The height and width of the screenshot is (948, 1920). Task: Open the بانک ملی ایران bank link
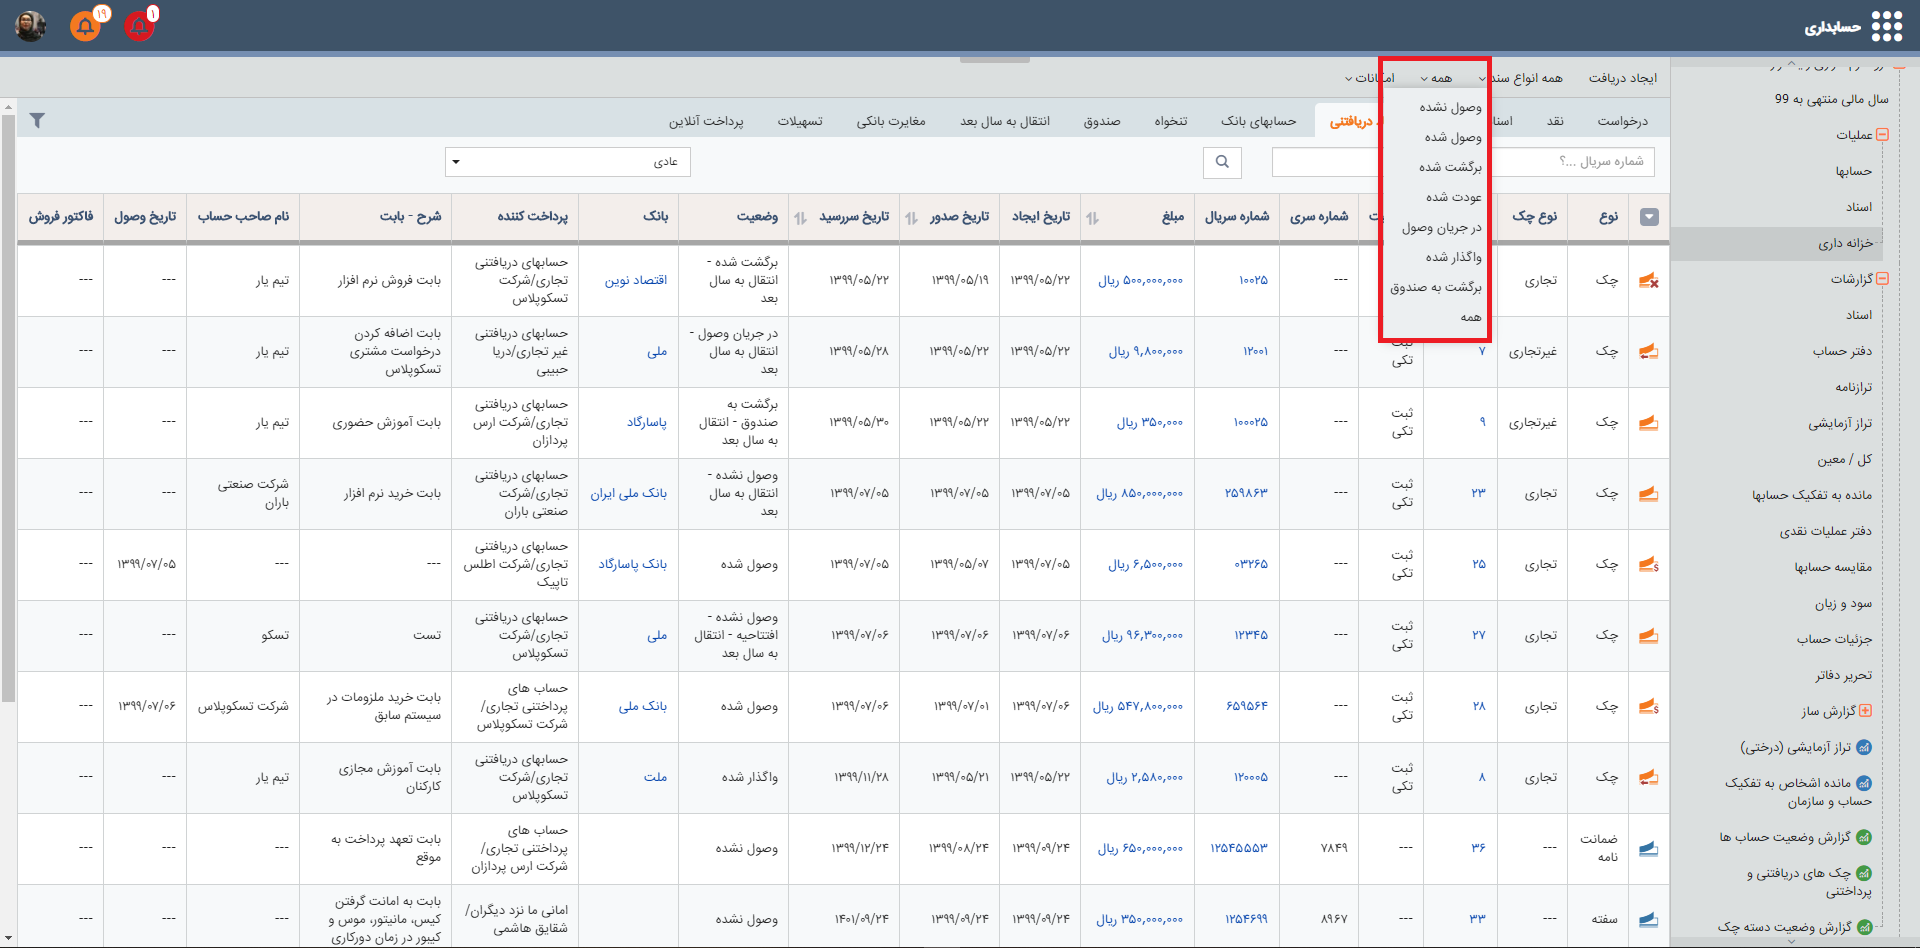[628, 494]
